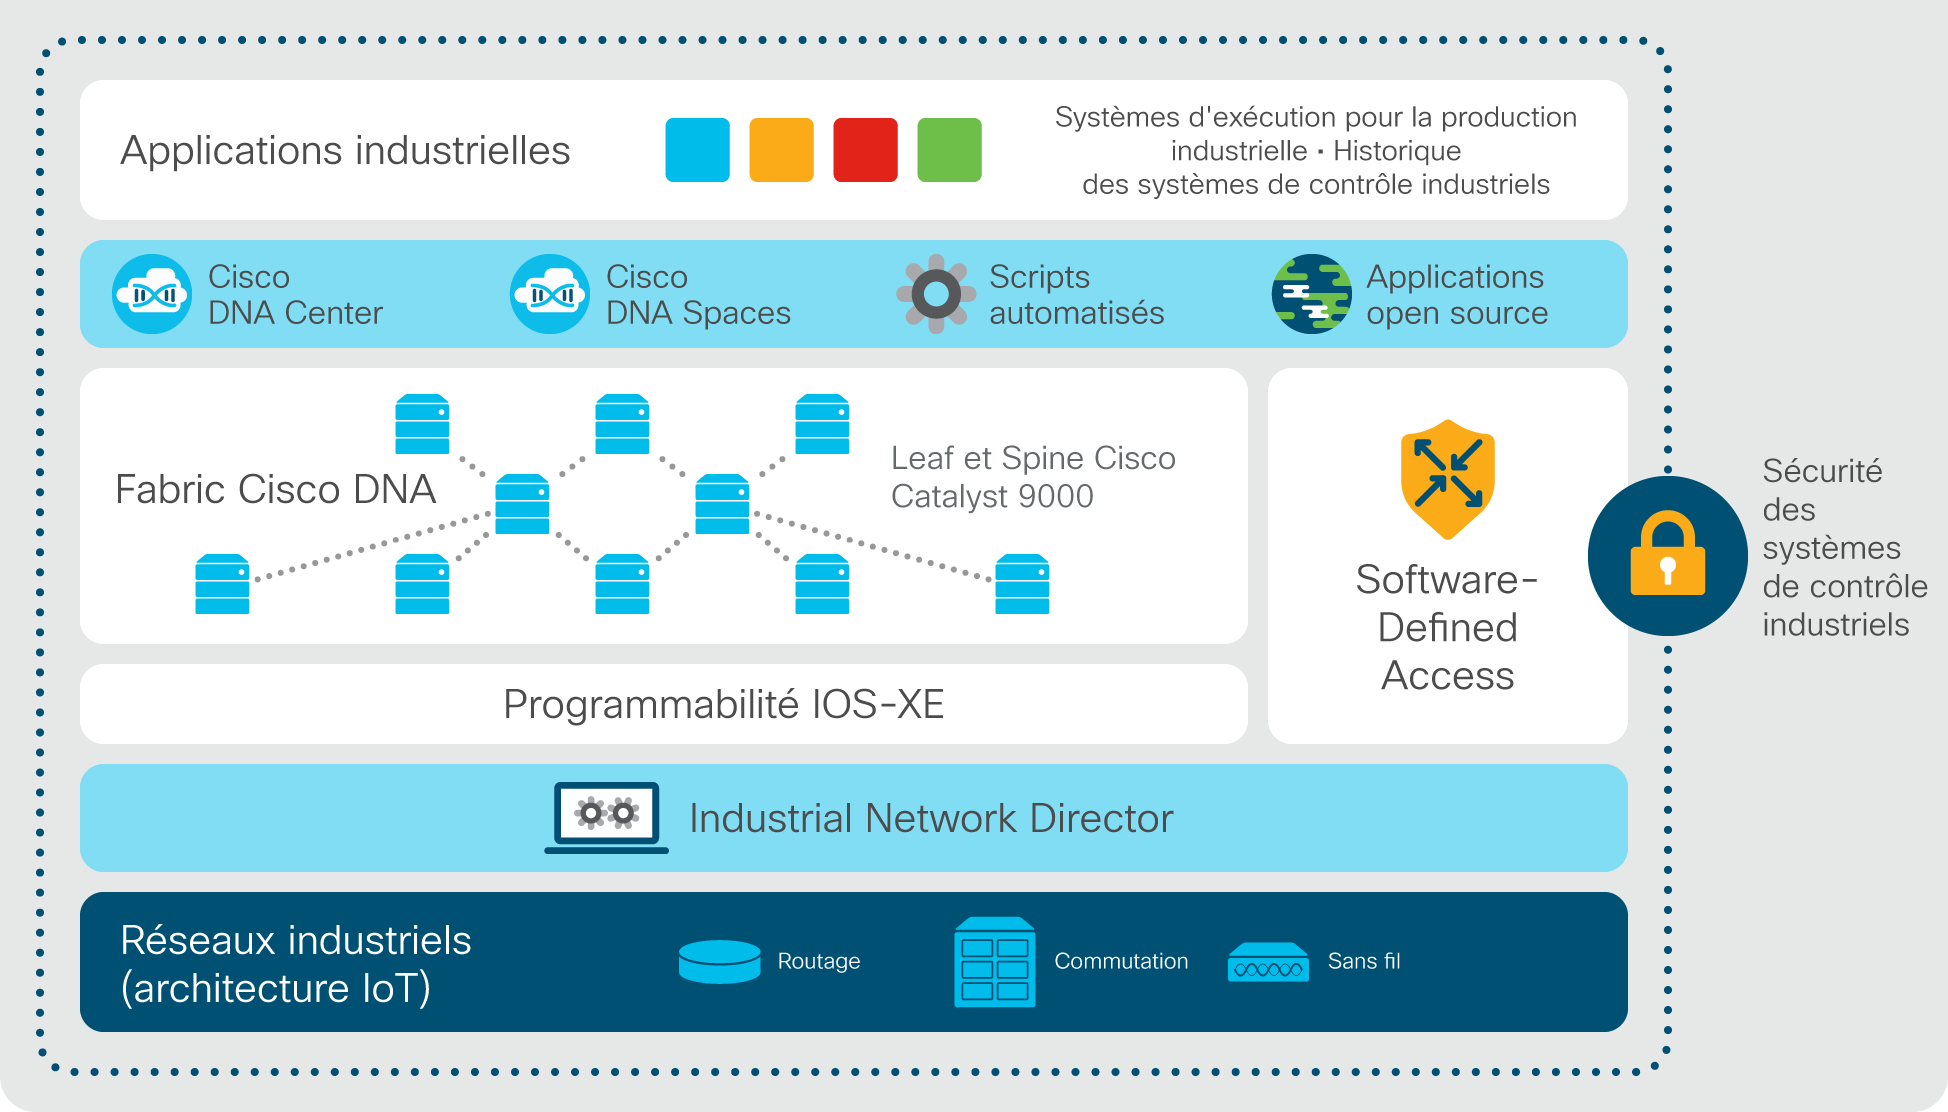Click the Routage router icon
Viewport: 1948px width, 1112px height.
click(720, 962)
